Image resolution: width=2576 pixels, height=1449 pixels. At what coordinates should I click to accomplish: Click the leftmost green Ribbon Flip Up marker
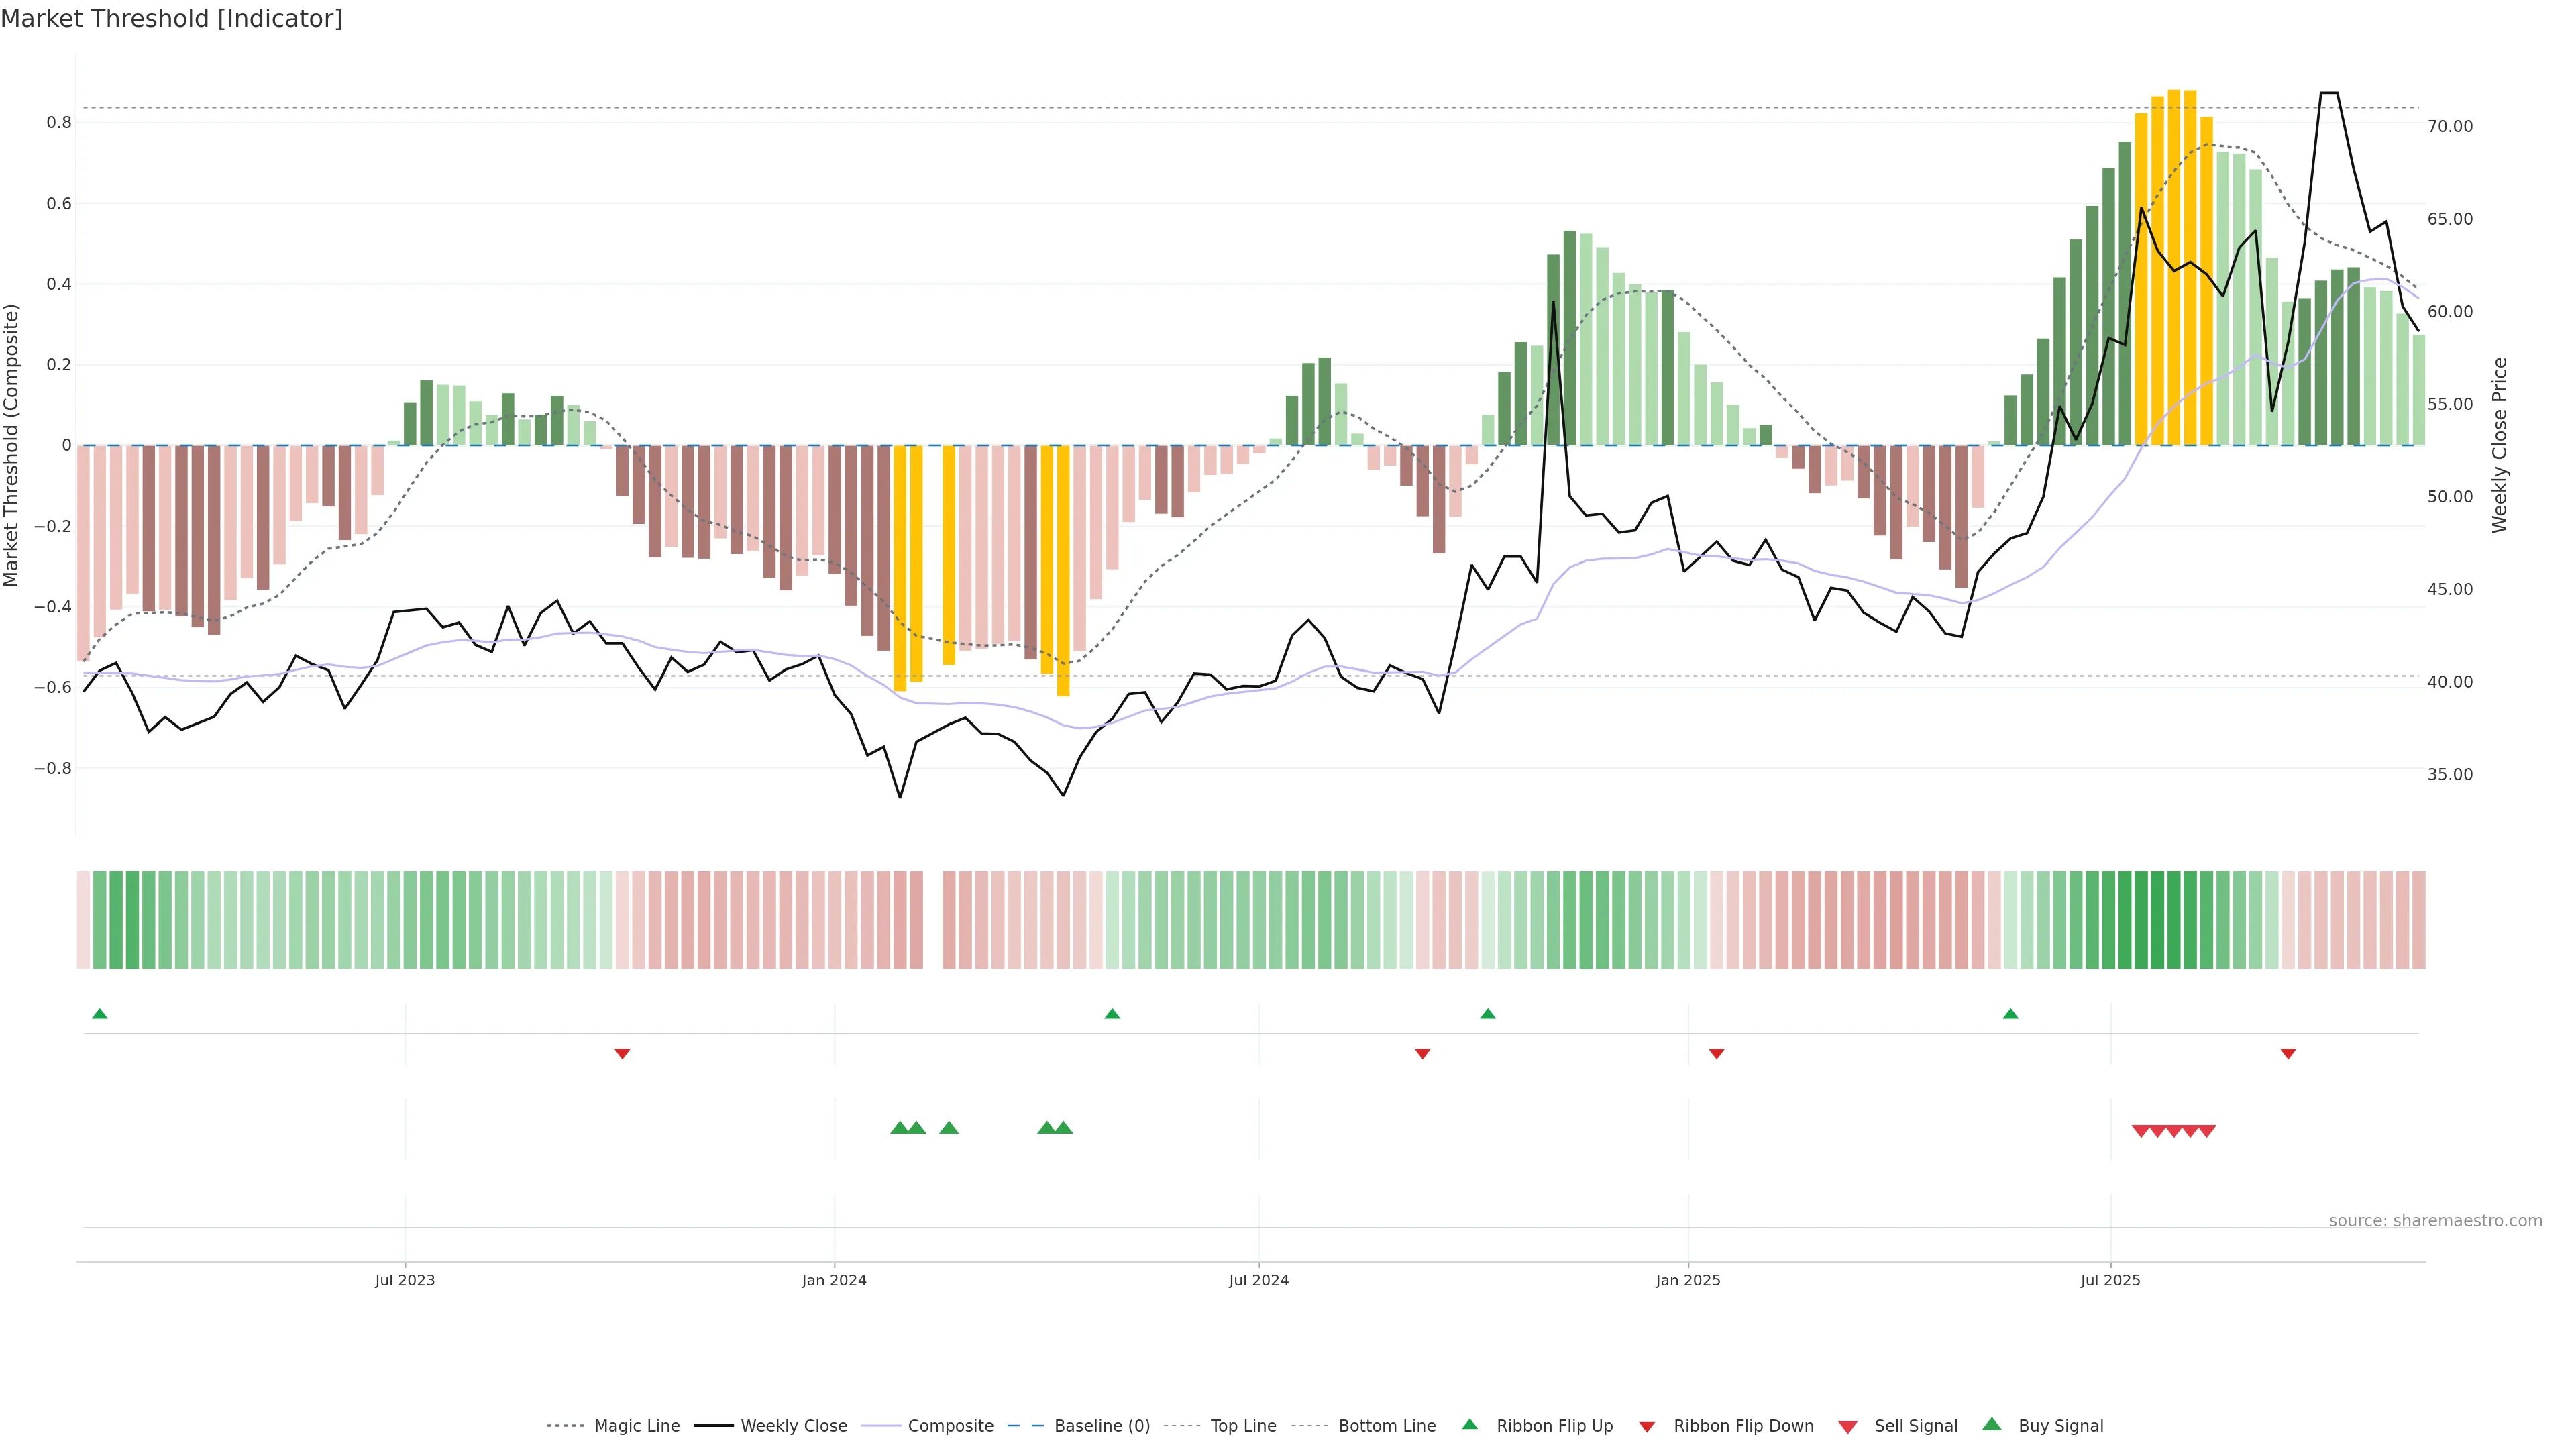click(99, 1014)
